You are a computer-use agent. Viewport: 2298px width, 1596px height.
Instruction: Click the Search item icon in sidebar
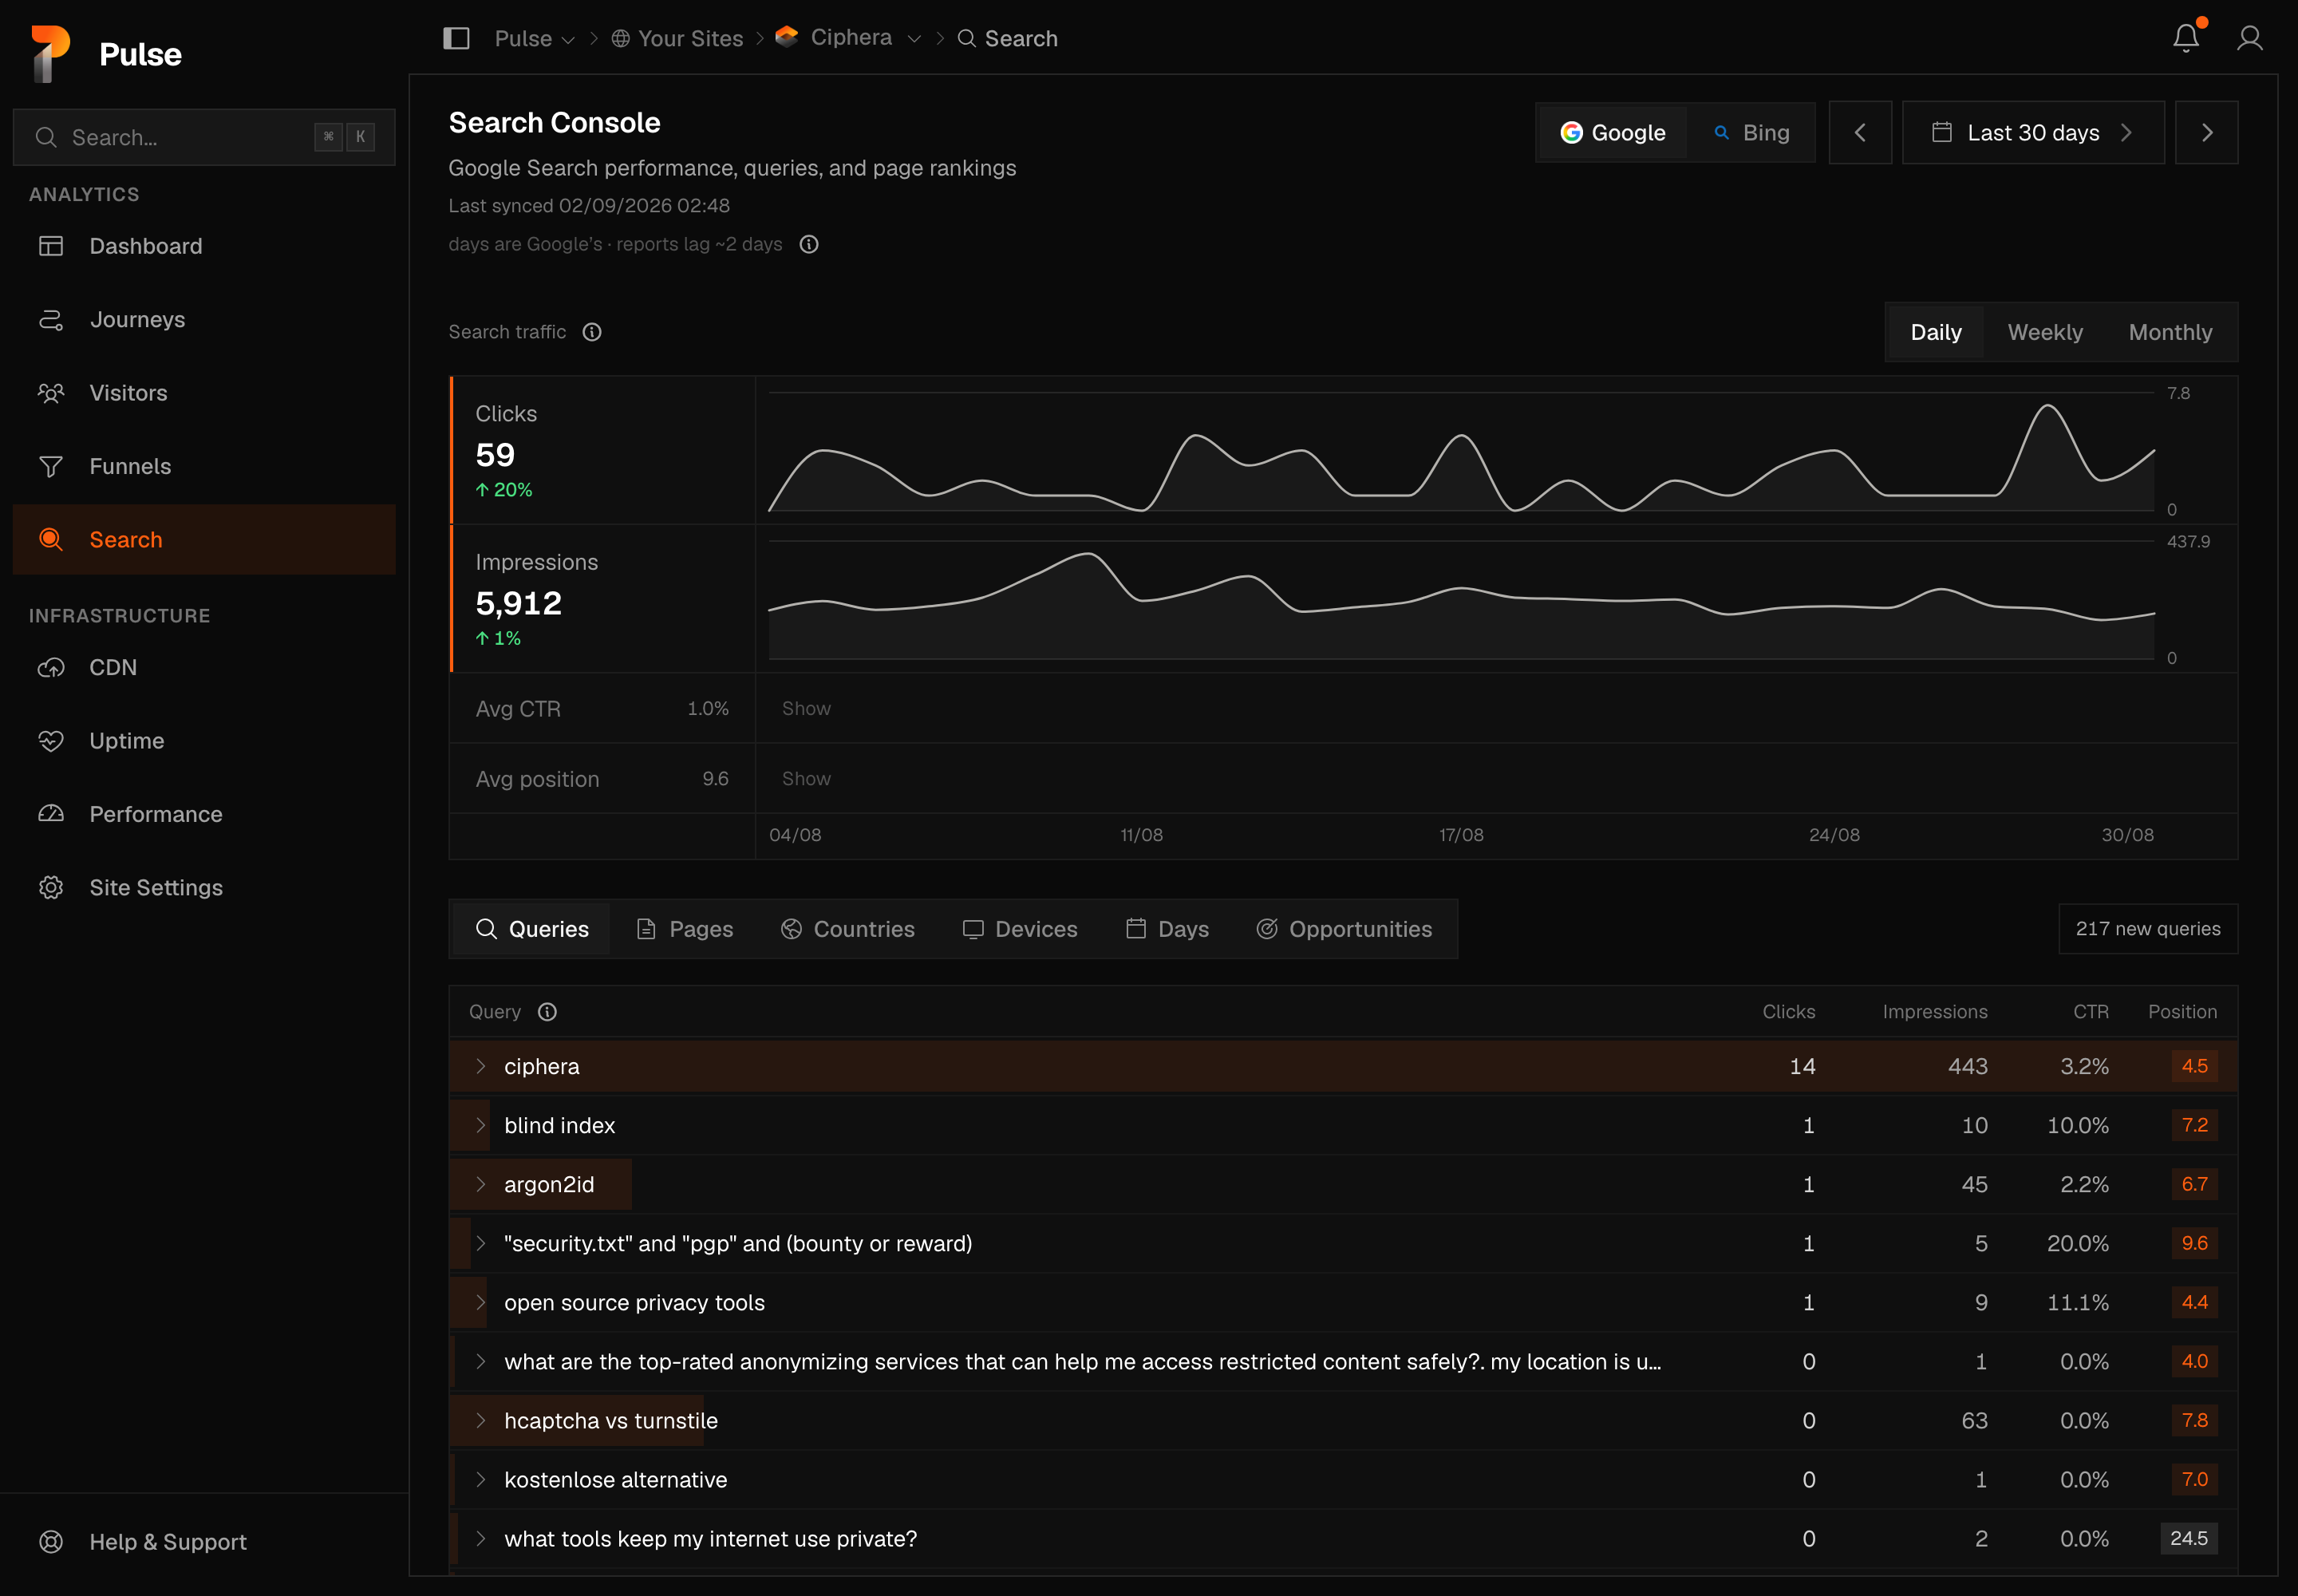point(51,540)
